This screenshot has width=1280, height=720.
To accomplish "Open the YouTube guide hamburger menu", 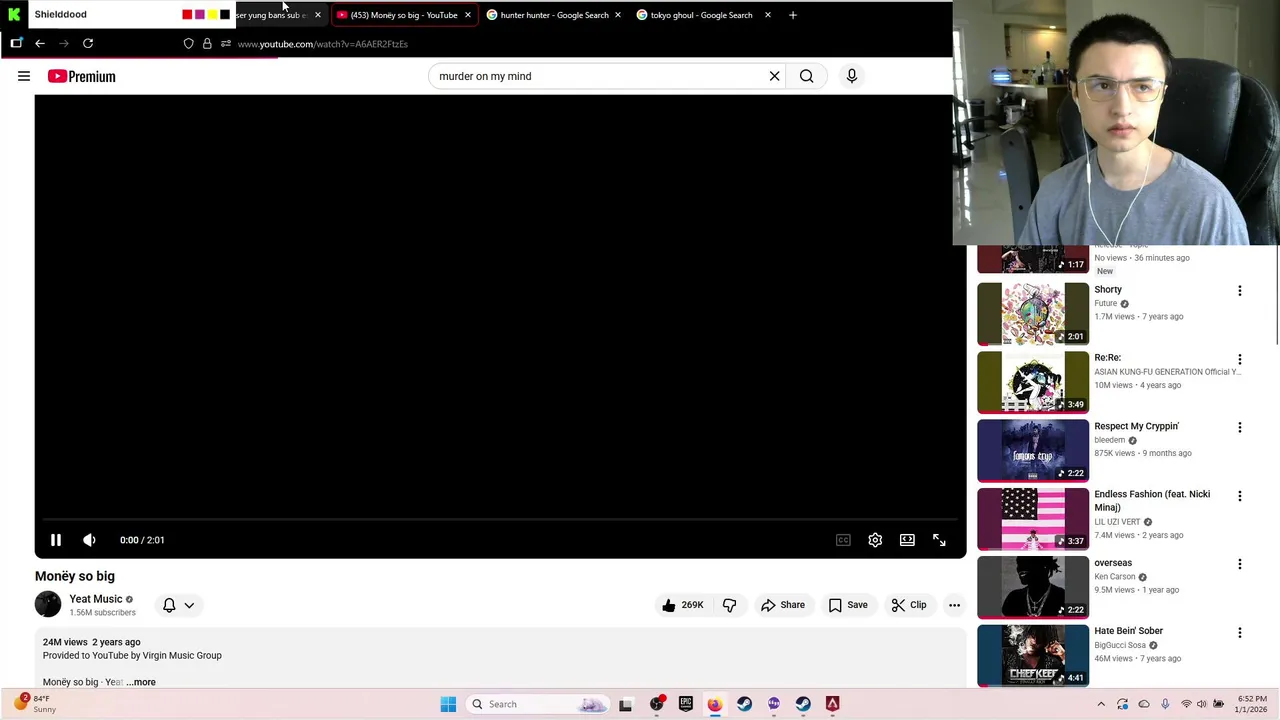I will point(24,76).
